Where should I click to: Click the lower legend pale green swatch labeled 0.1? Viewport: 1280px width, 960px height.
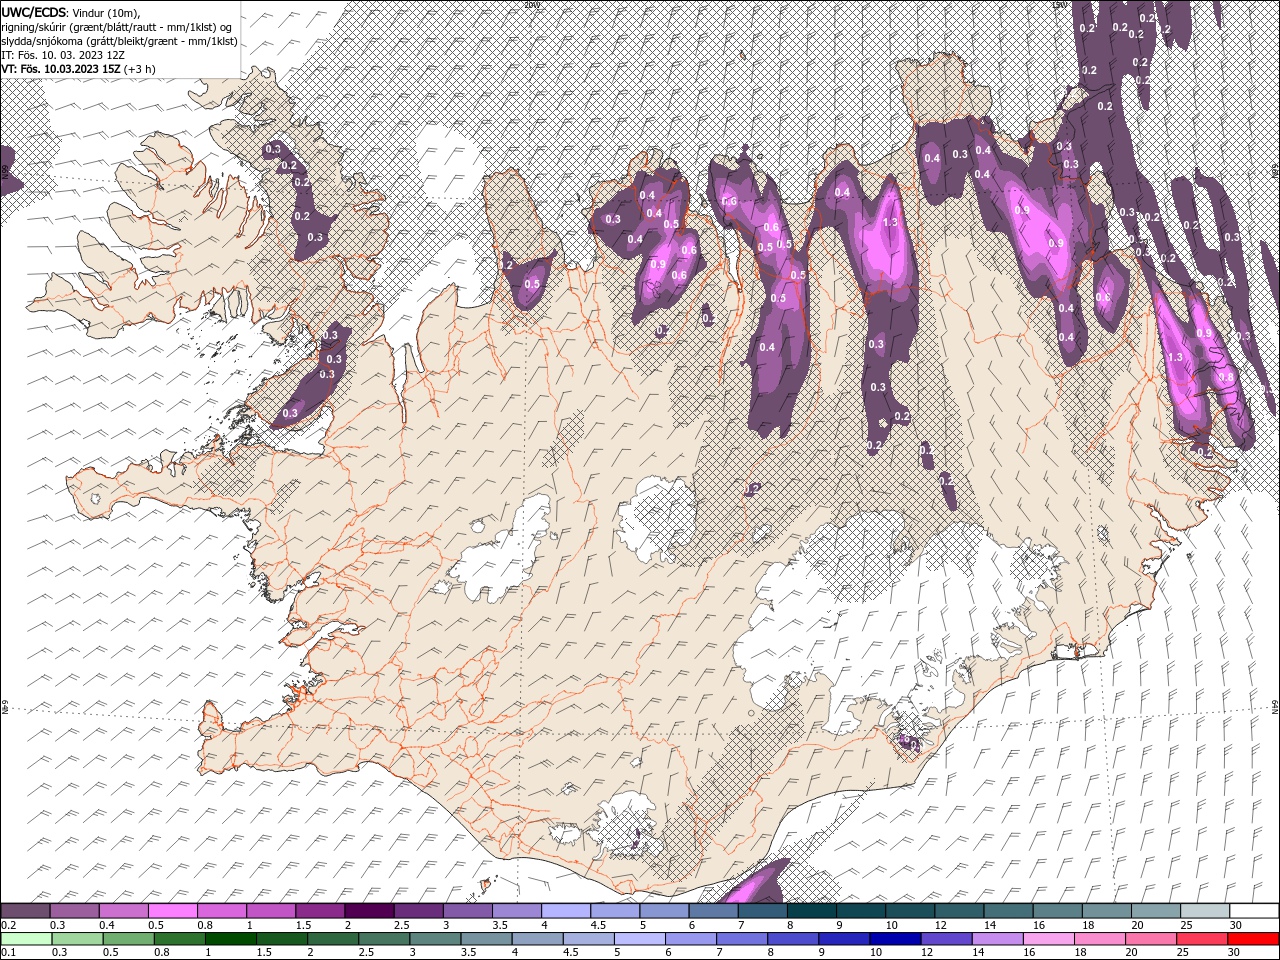click(26, 938)
